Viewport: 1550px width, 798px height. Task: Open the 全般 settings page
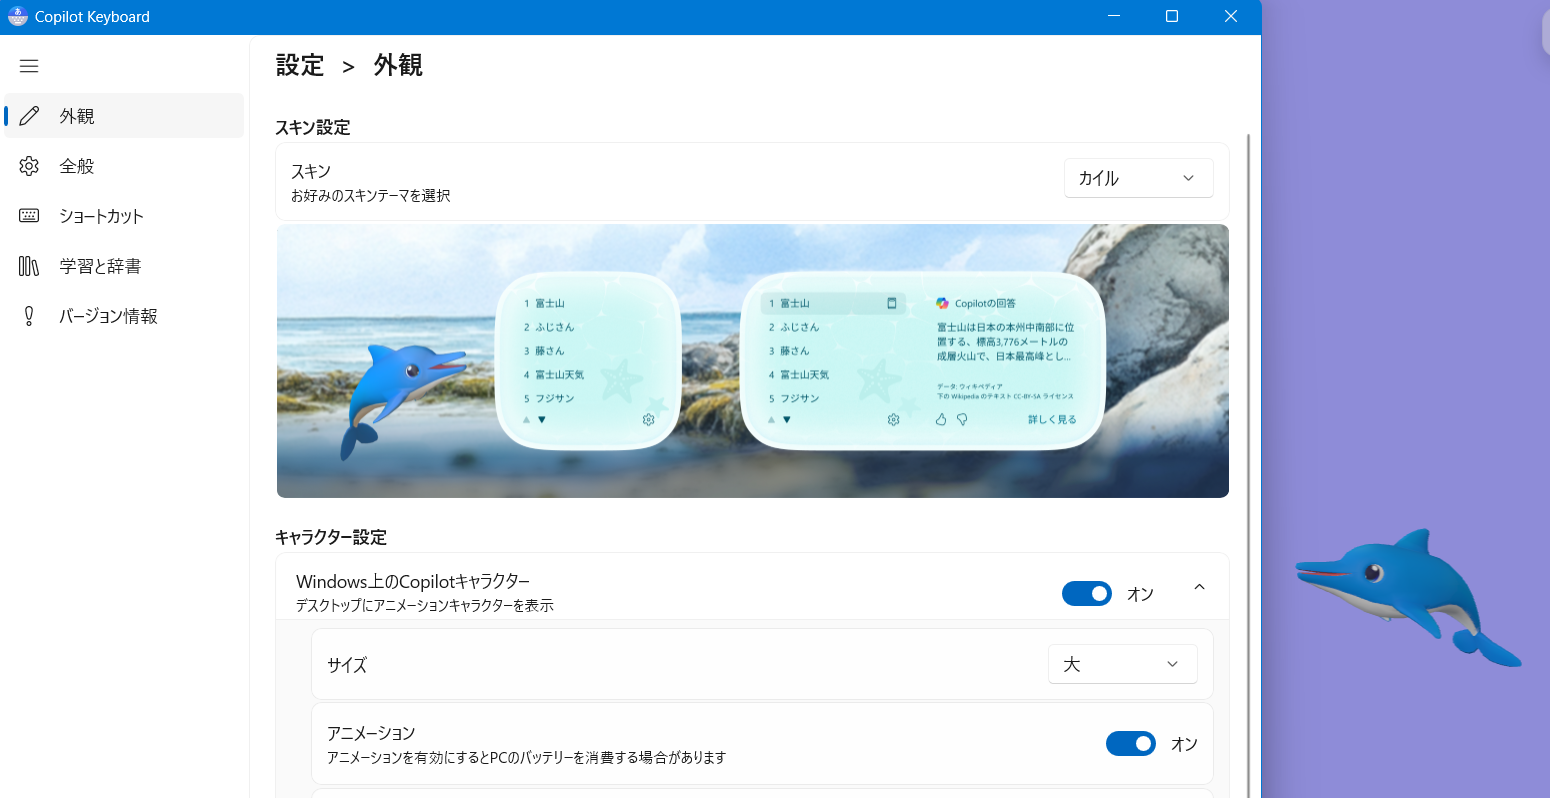pos(124,166)
